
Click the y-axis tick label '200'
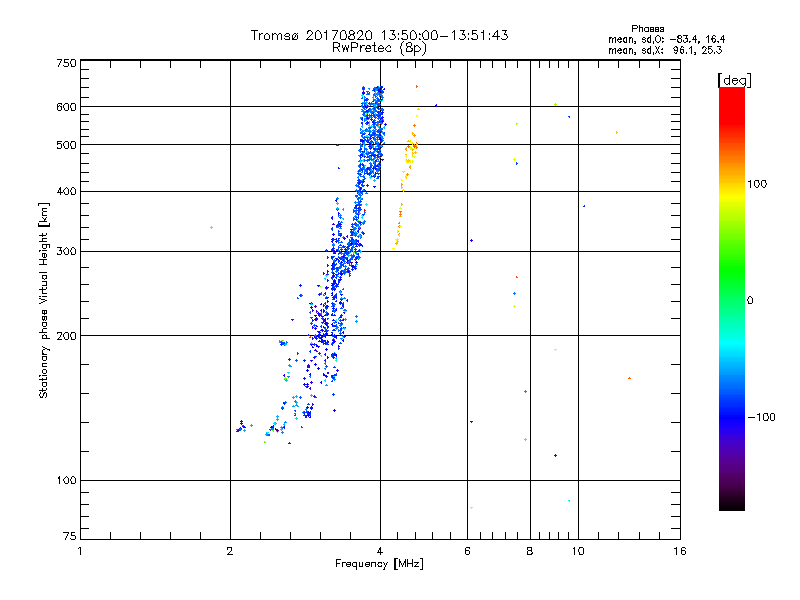(x=66, y=336)
